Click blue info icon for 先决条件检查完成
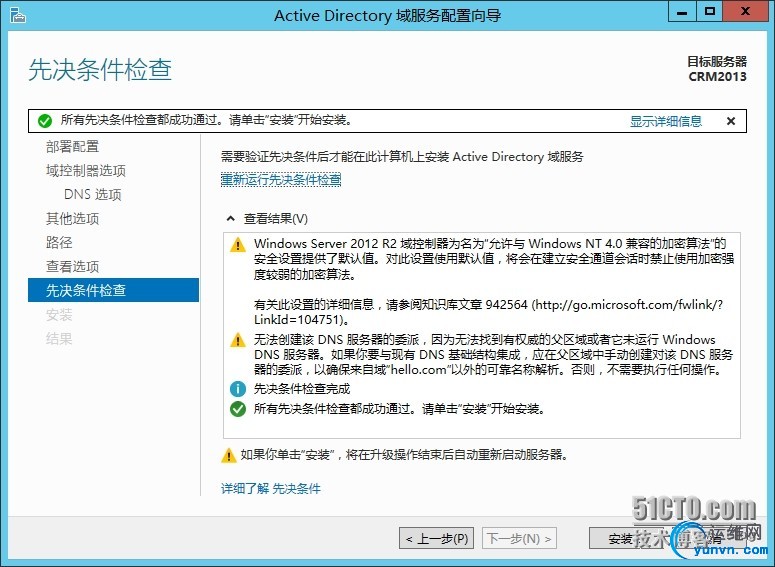 coord(238,389)
